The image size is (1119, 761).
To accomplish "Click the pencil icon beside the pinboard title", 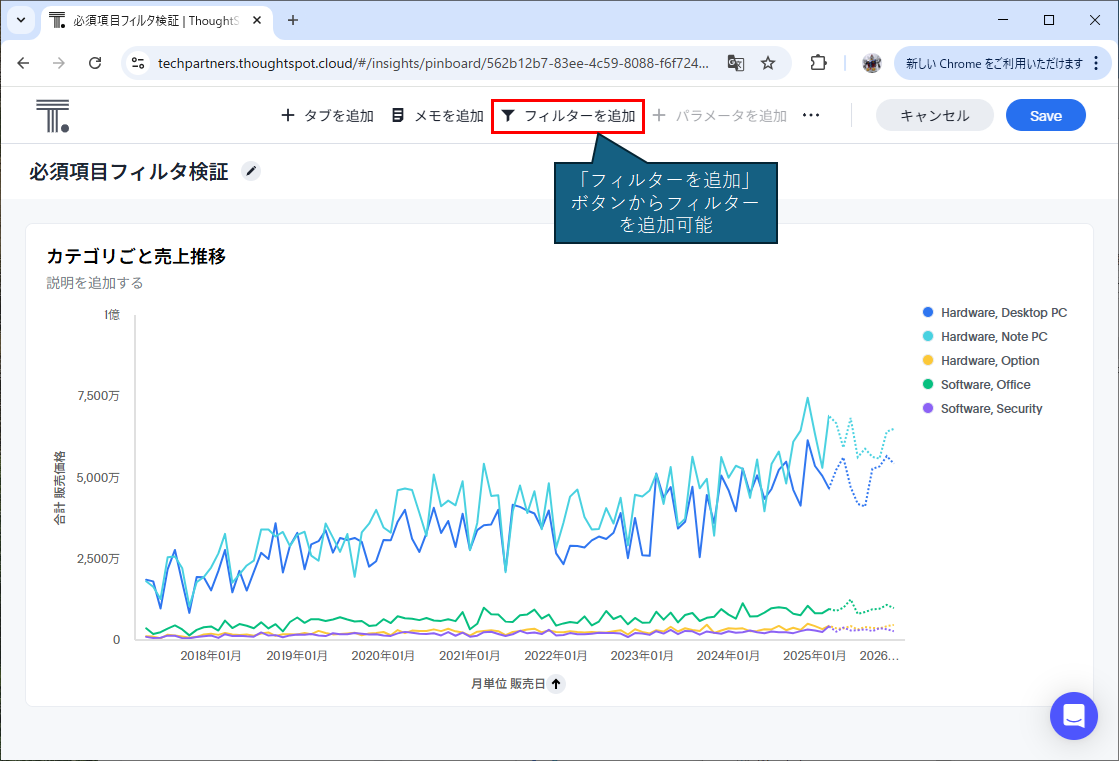I will (251, 172).
